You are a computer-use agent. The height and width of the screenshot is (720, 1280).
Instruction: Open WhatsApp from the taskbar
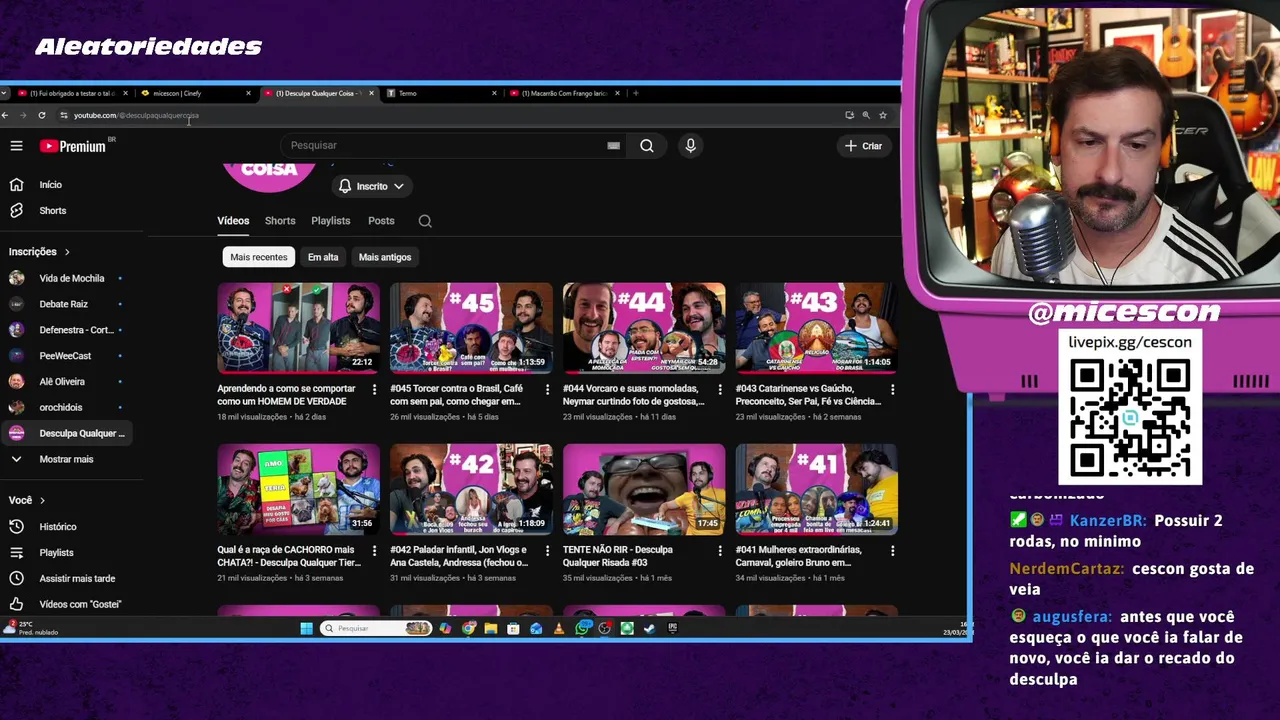582,628
